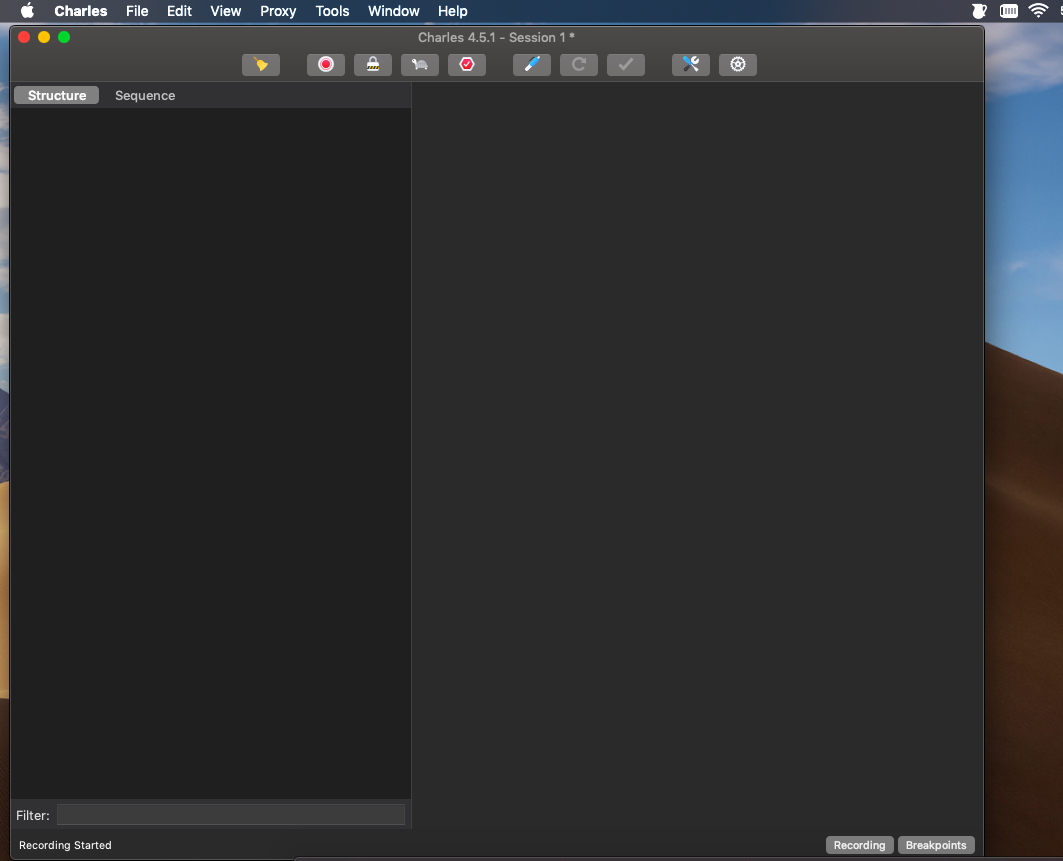Open the Charles application menu
Image resolution: width=1063 pixels, height=861 pixels.
coord(81,11)
